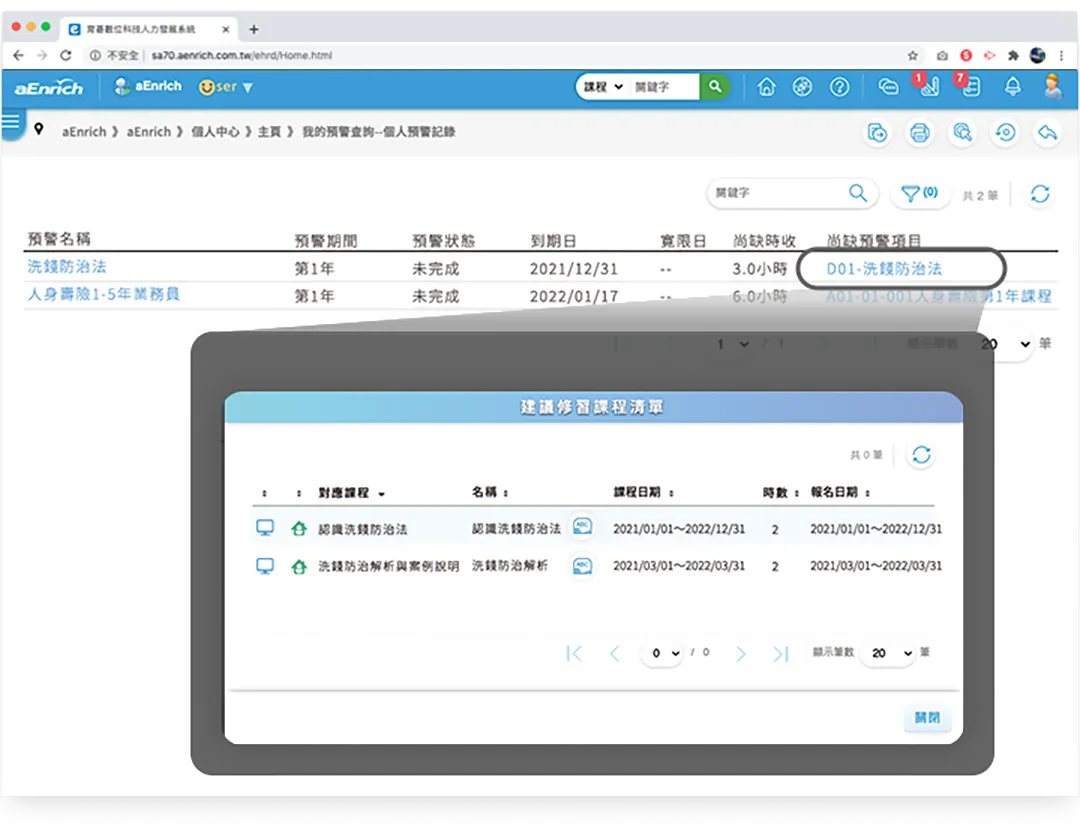Viewport: 1080px width, 825px height.
Task: Click the 關鍵字 field above the table
Action: pos(777,193)
